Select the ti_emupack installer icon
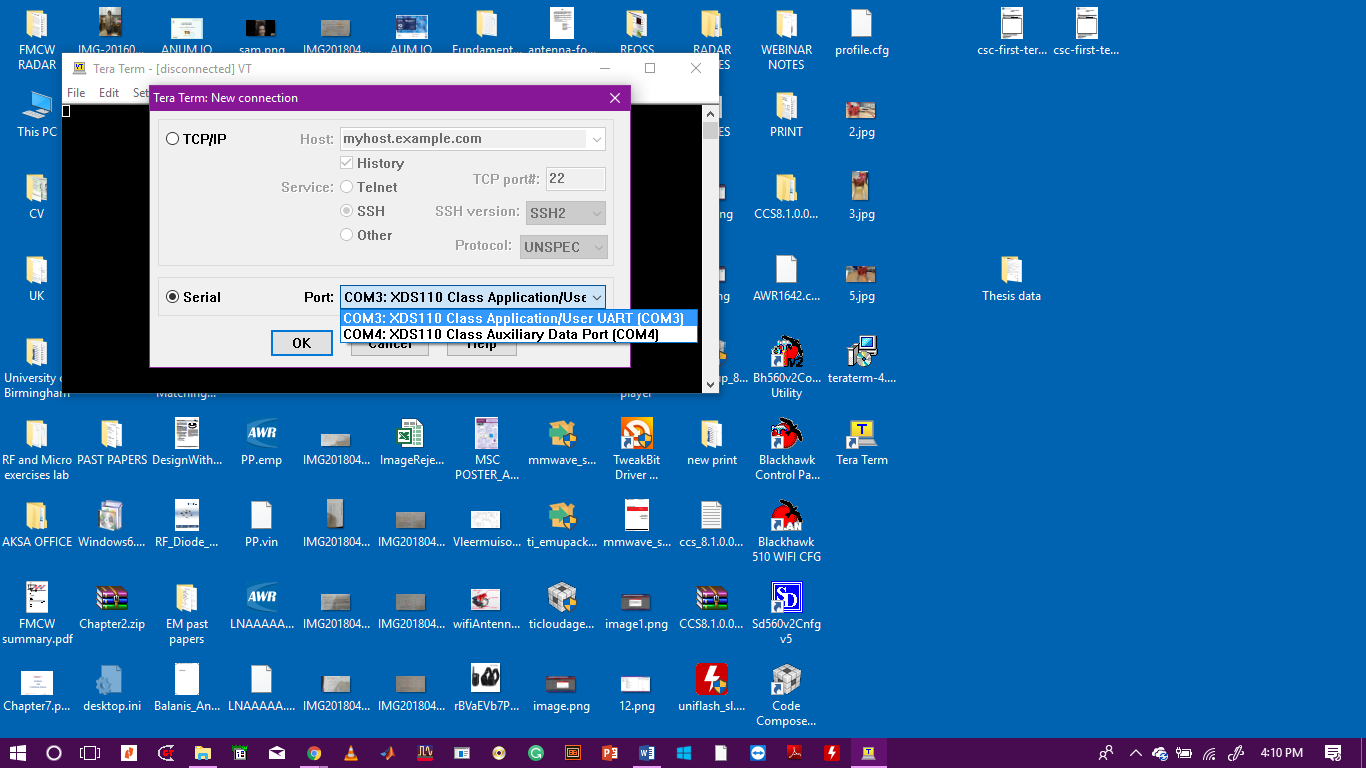 coord(562,524)
